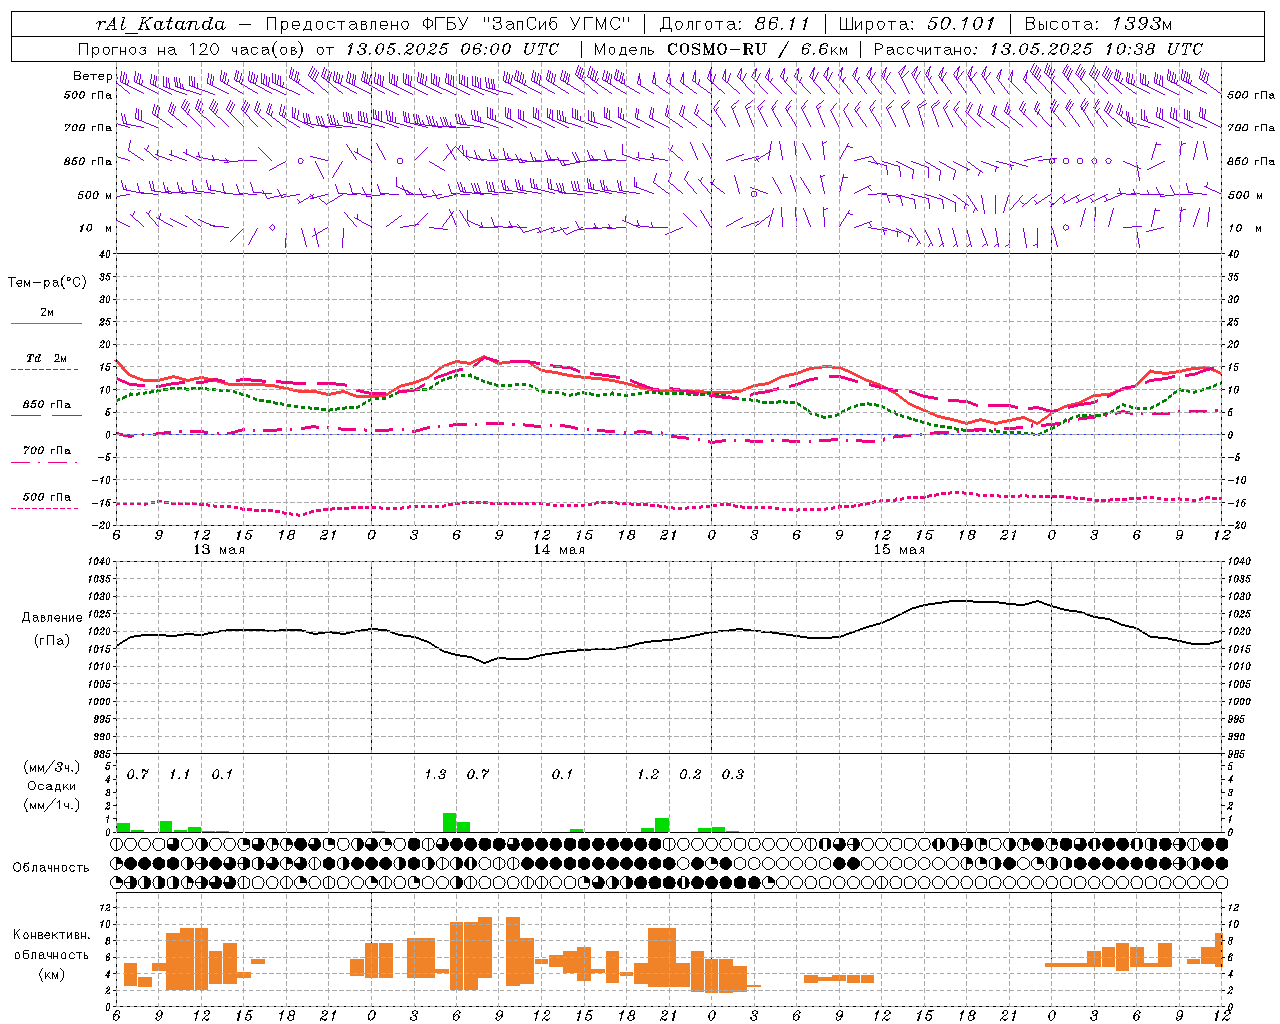
Task: Click the 15 мая date label
Action: tap(899, 550)
